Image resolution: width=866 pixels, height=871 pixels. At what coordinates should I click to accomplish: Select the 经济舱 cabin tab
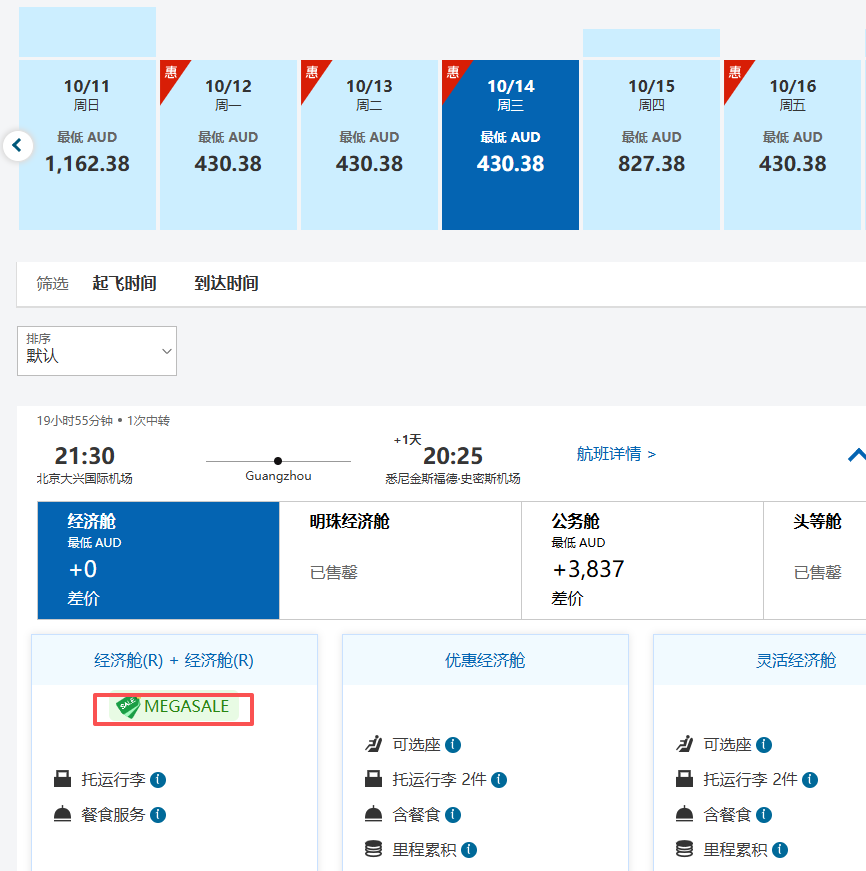coord(158,560)
